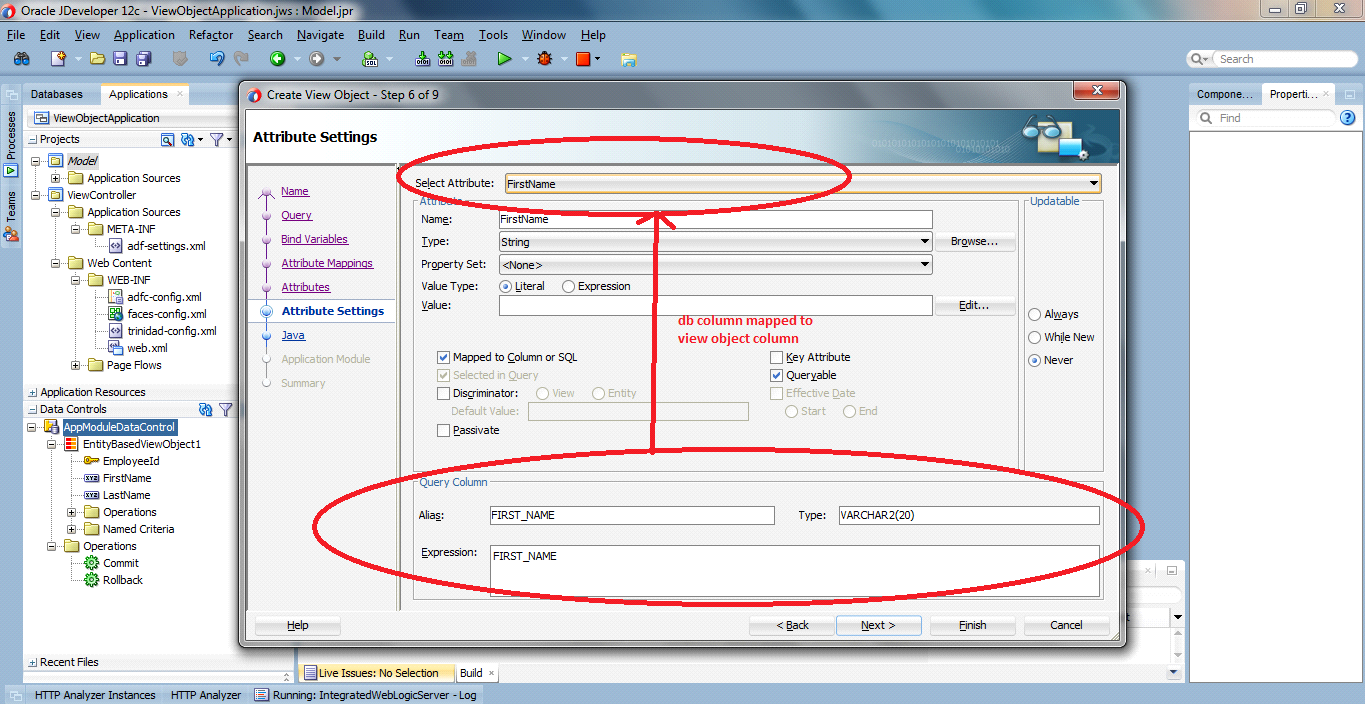Run the project using the green Run arrow
1365x704 pixels.
505,58
